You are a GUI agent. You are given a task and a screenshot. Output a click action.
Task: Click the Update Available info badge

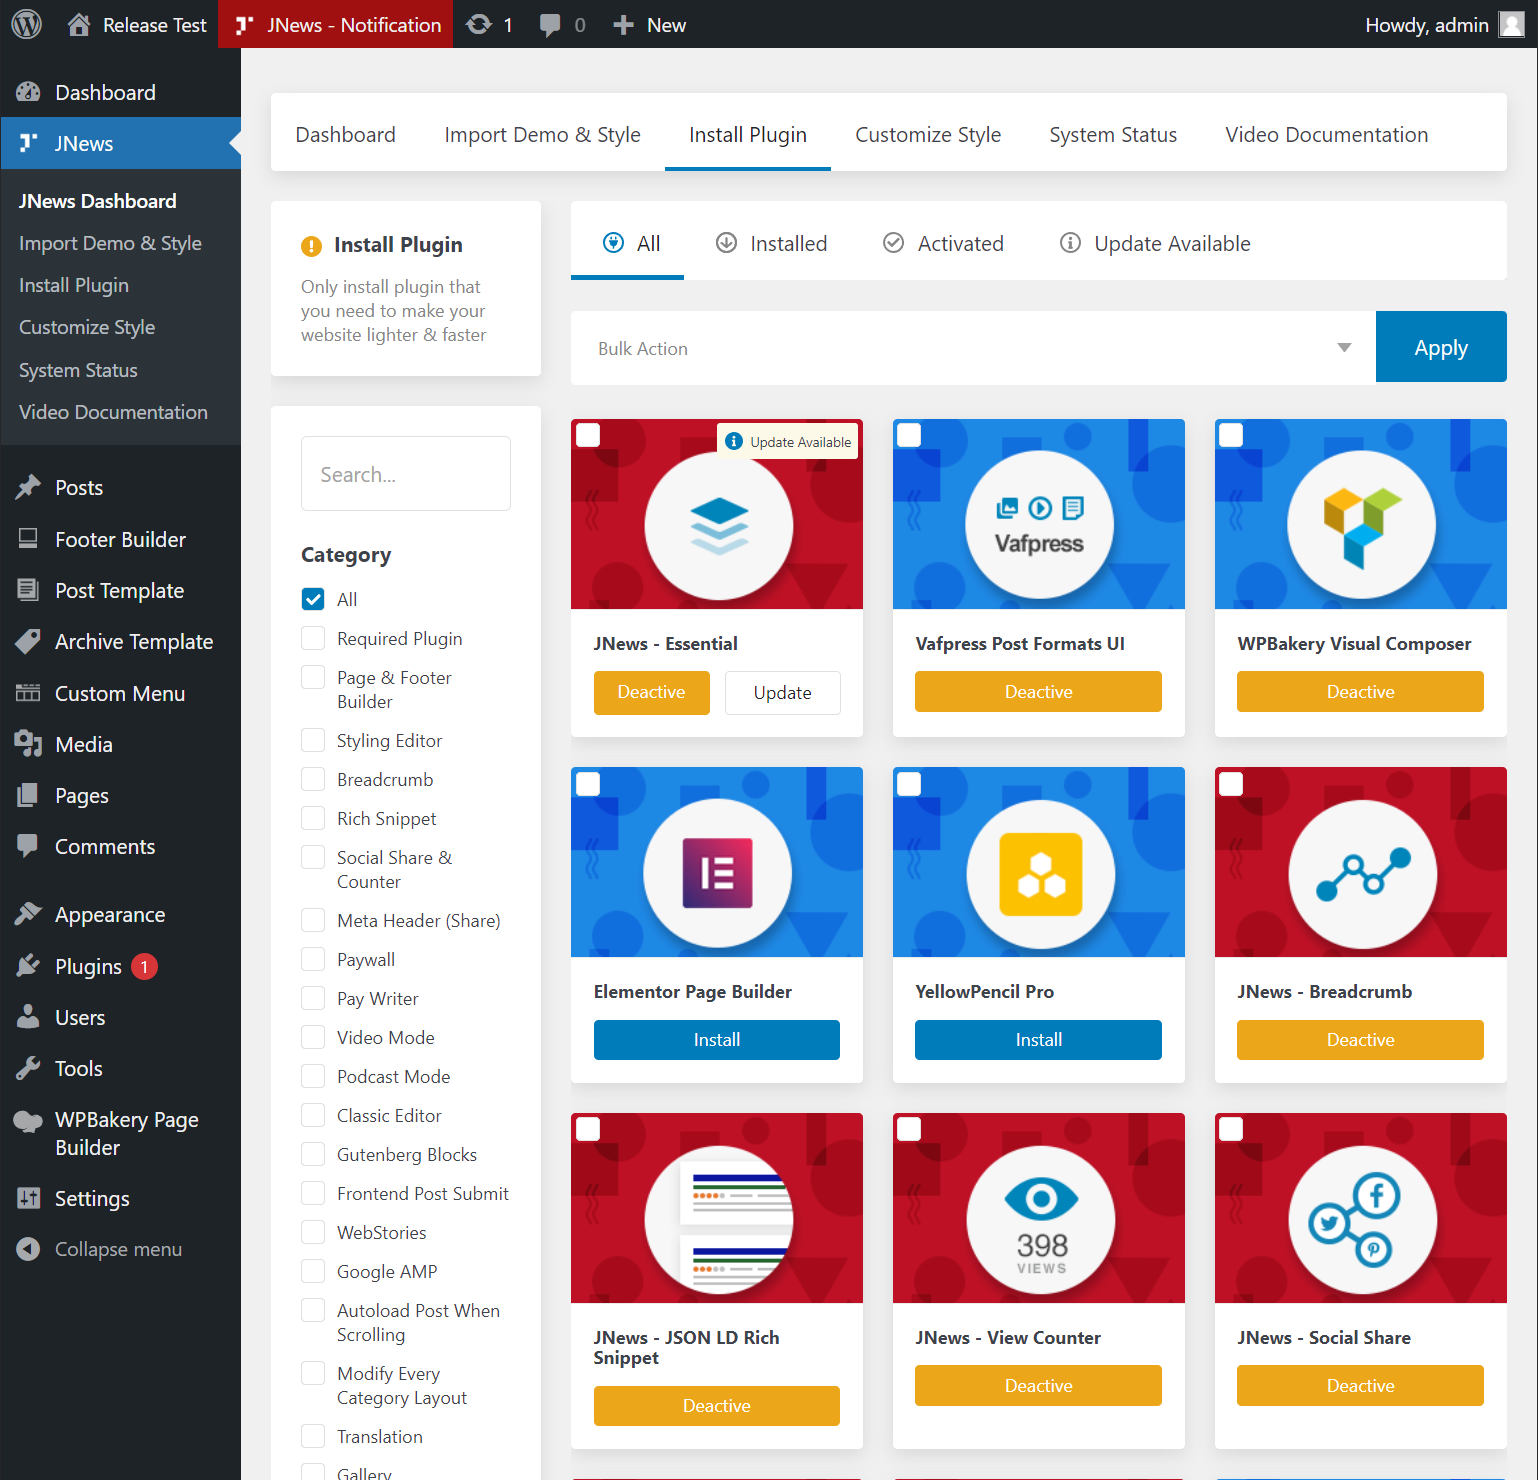[788, 442]
